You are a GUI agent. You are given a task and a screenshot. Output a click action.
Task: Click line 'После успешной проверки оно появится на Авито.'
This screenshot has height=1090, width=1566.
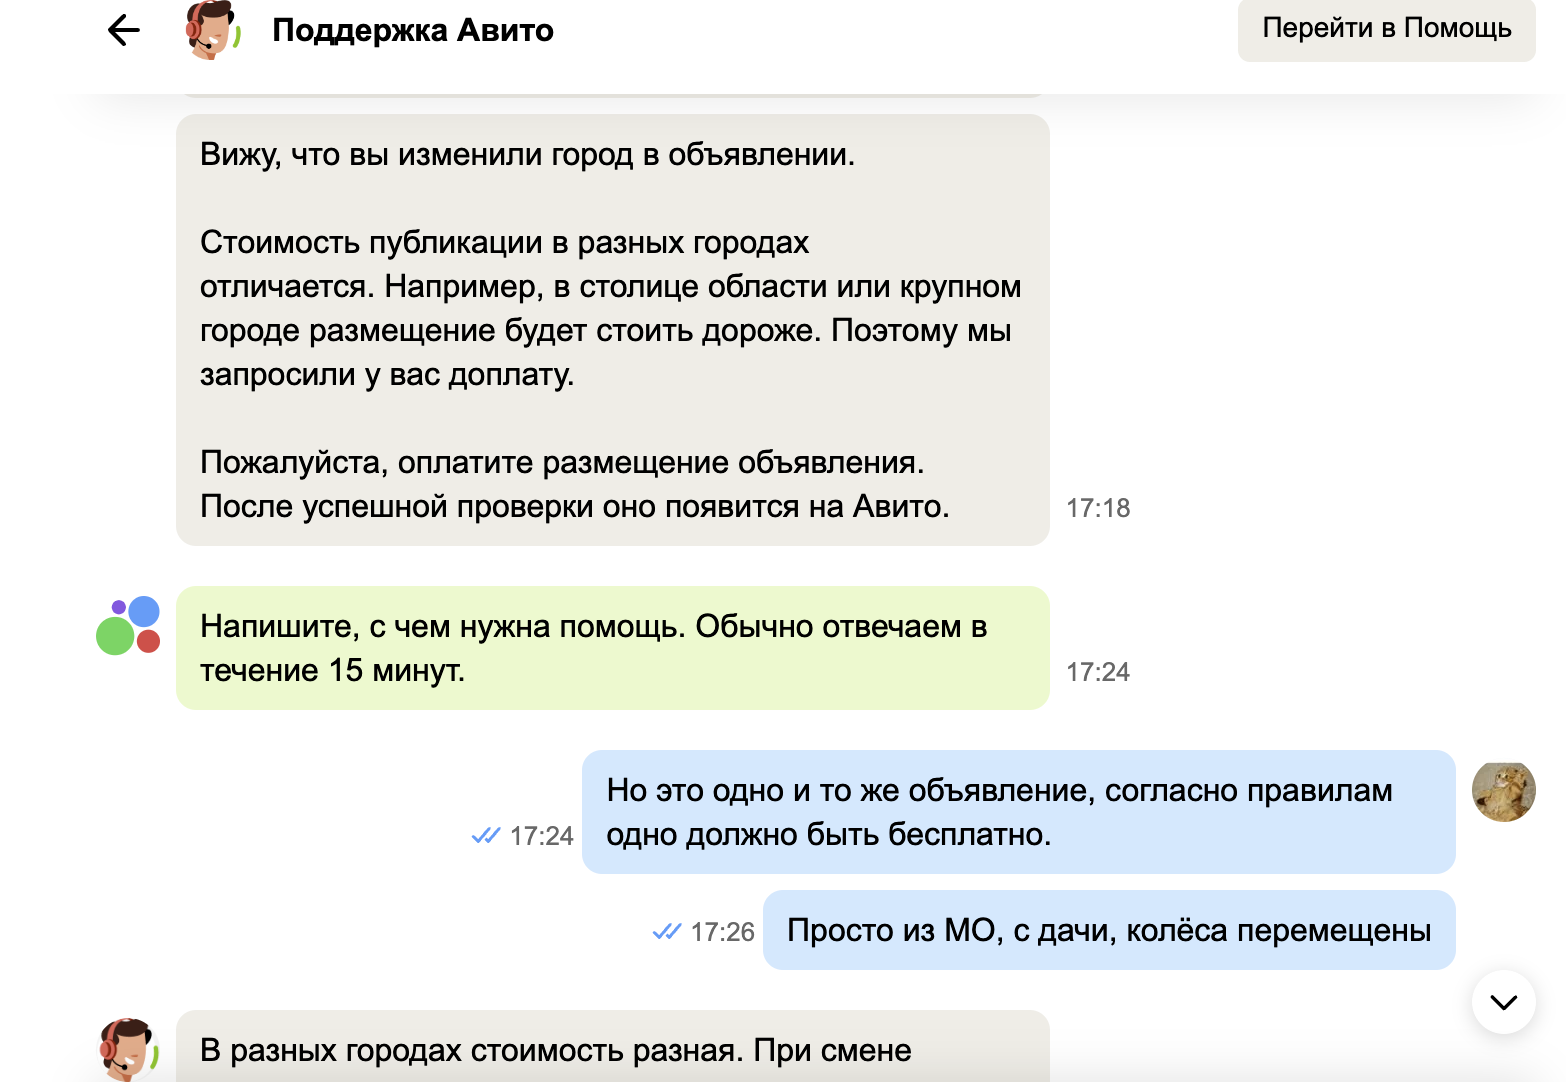[575, 507]
